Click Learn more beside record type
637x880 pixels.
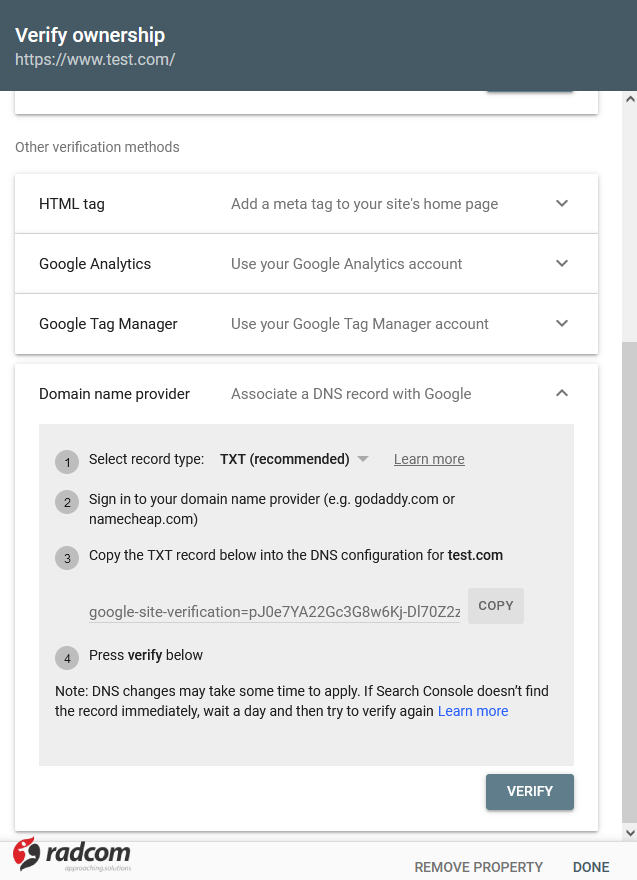pos(429,459)
